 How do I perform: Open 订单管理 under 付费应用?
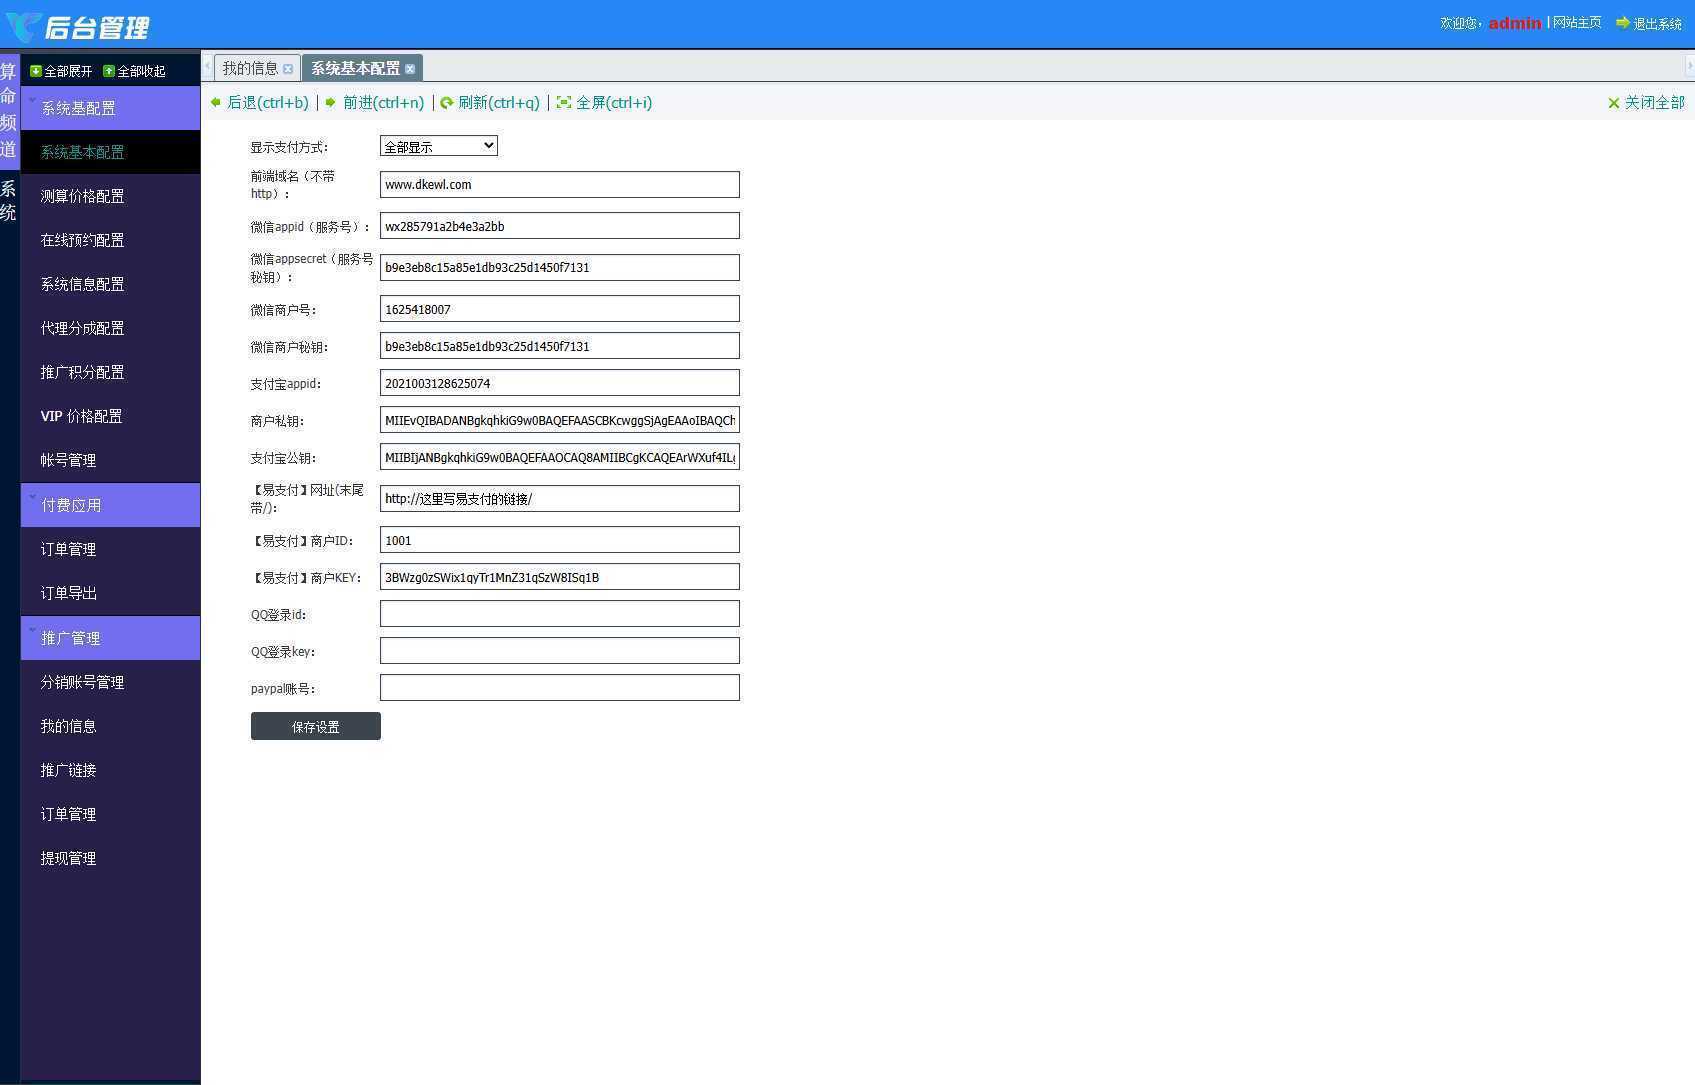coord(110,549)
